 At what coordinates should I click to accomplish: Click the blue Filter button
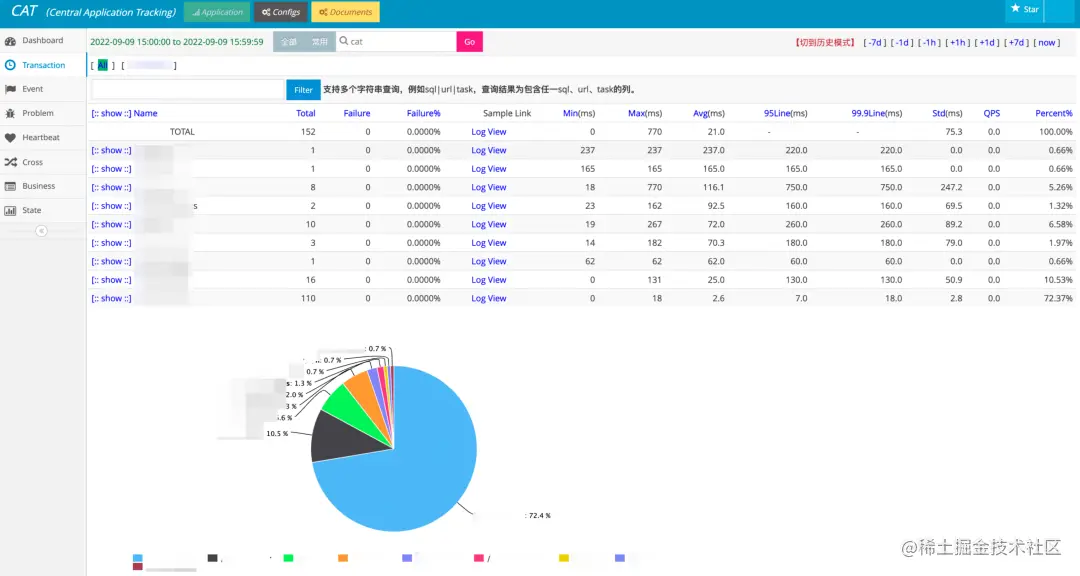[303, 90]
